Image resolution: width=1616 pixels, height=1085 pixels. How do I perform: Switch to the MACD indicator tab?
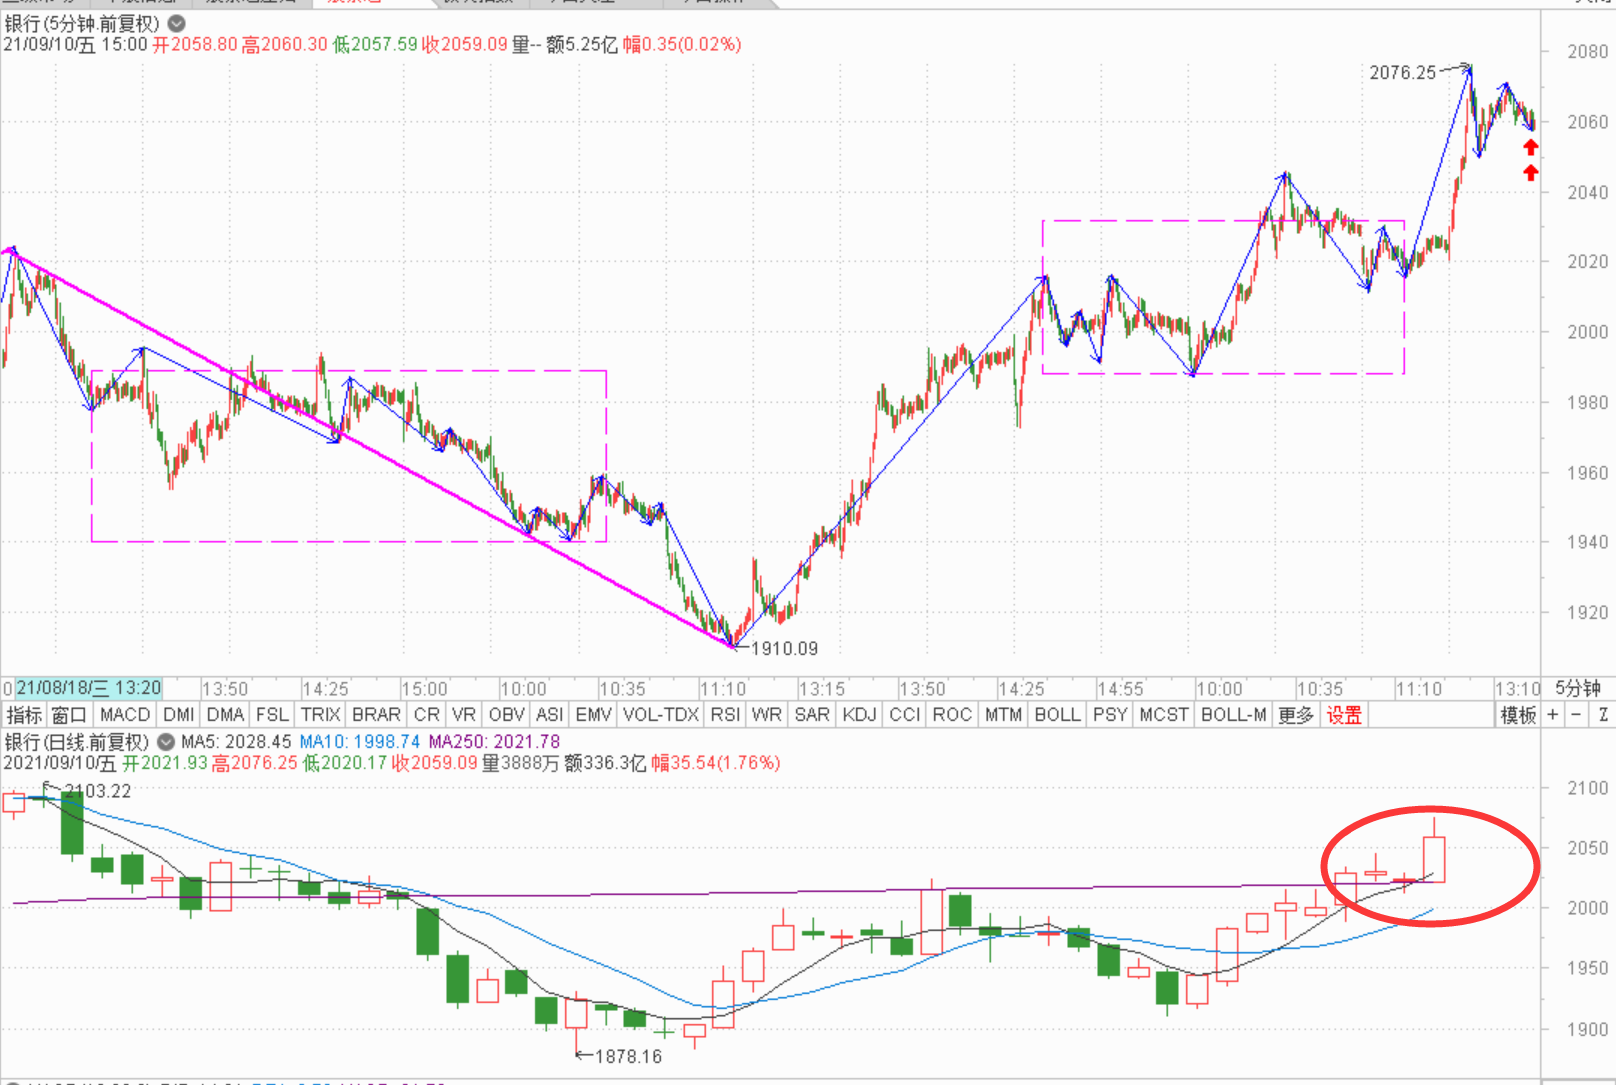tap(125, 715)
